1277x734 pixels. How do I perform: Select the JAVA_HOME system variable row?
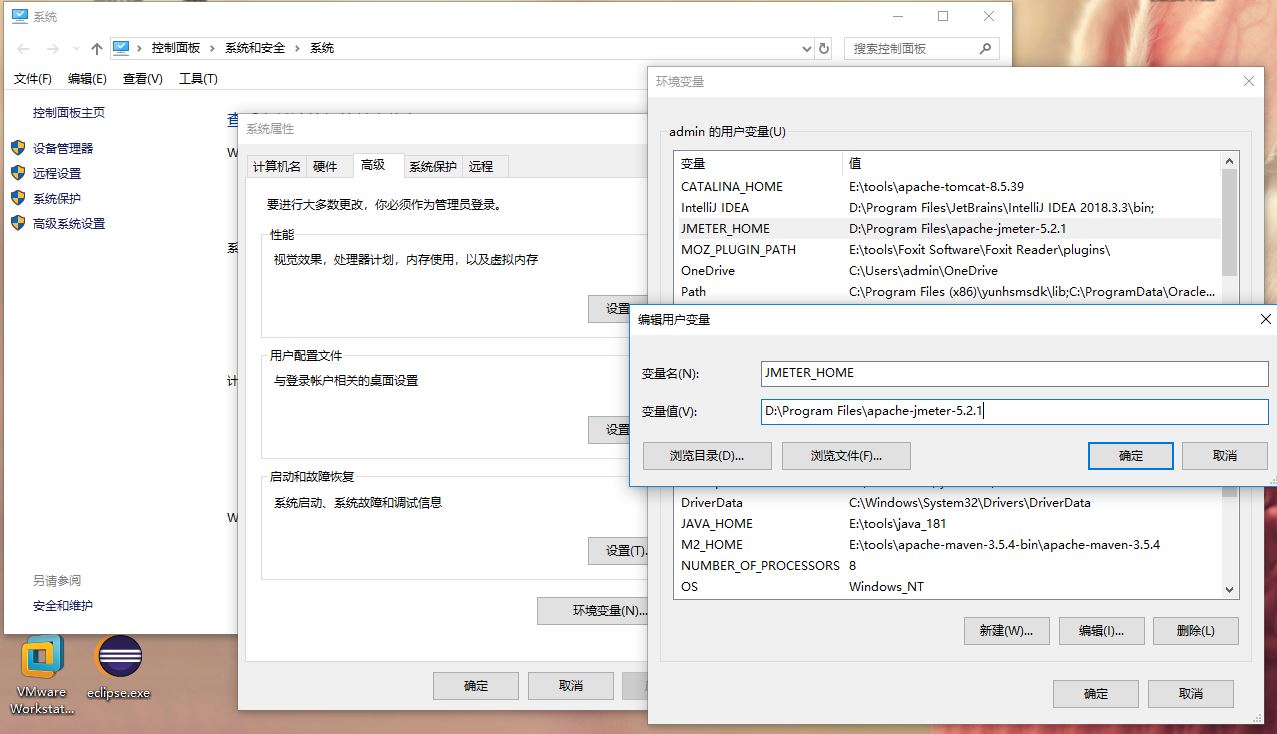tap(948, 523)
